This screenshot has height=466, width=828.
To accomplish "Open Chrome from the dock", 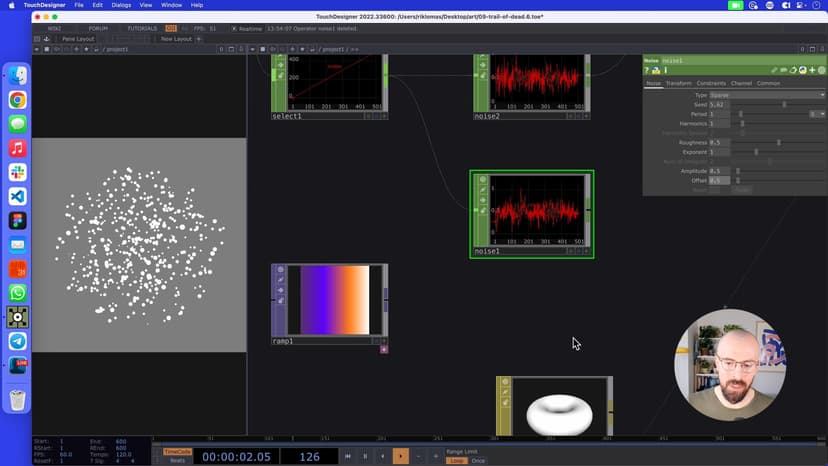I will (18, 100).
